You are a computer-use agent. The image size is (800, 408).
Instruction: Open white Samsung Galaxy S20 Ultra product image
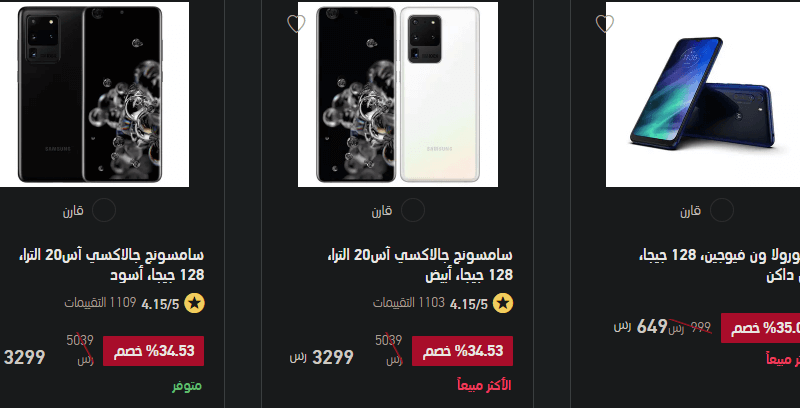click(x=398, y=94)
